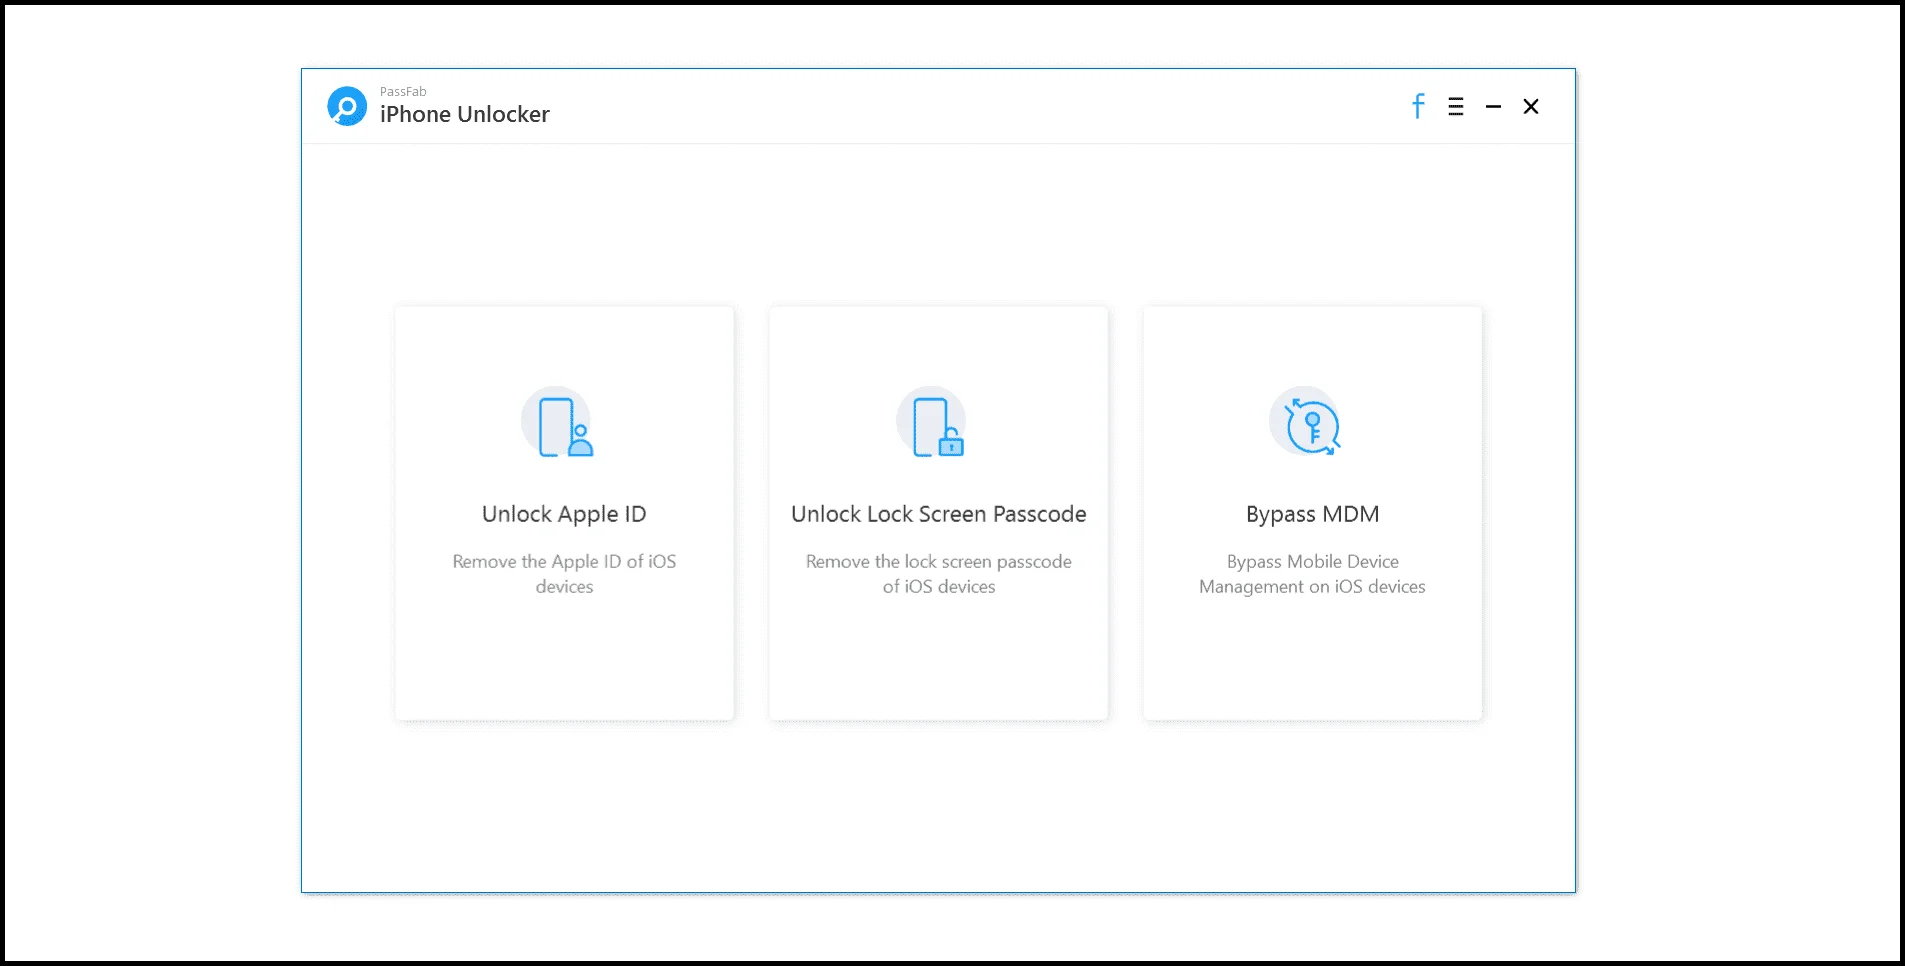Click 'Remove the Apple ID of iOS devices' text
The image size is (1905, 966).
tap(564, 574)
